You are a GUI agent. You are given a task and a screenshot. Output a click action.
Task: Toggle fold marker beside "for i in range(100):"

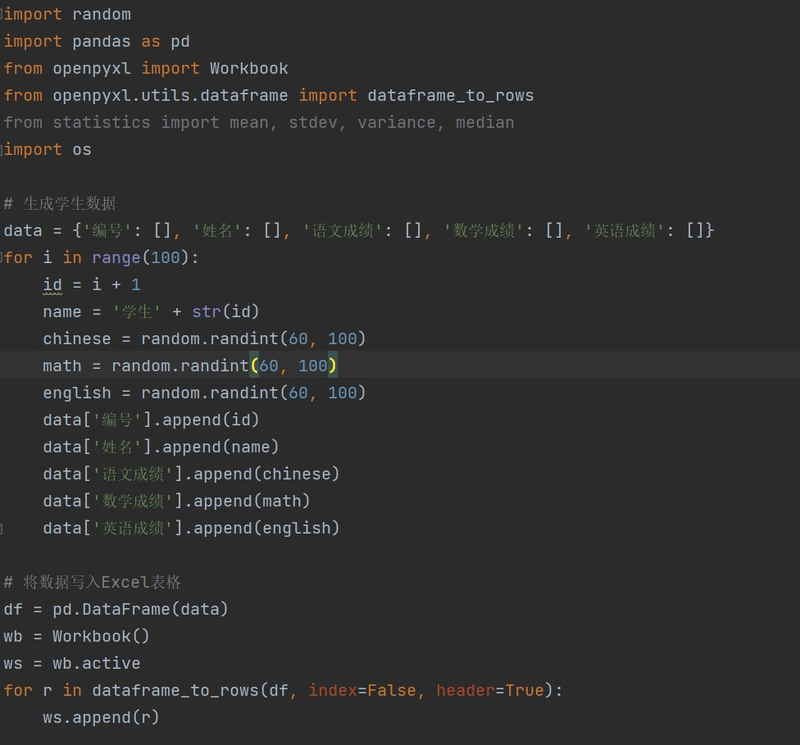[x=2, y=258]
